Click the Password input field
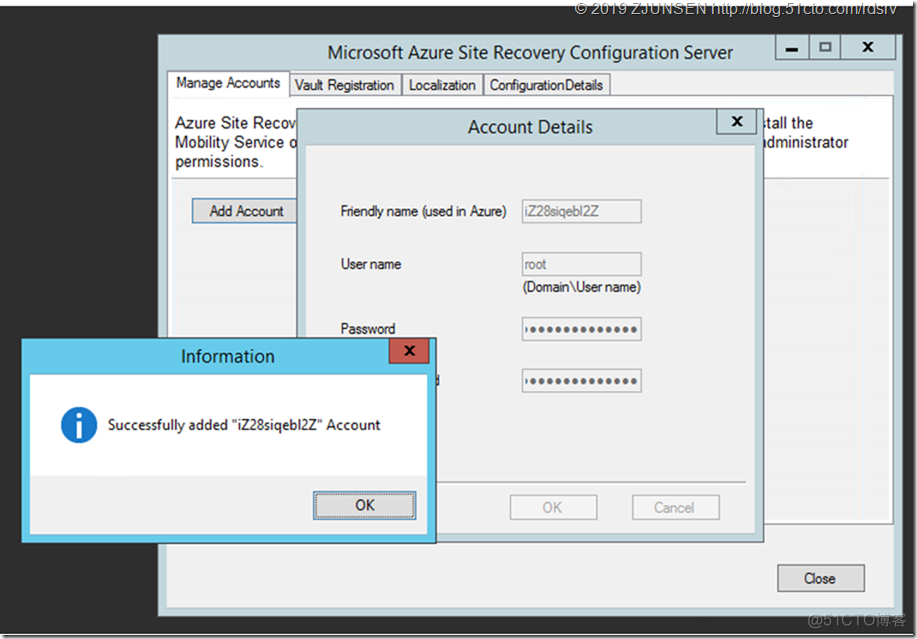917x639 pixels. (x=581, y=329)
